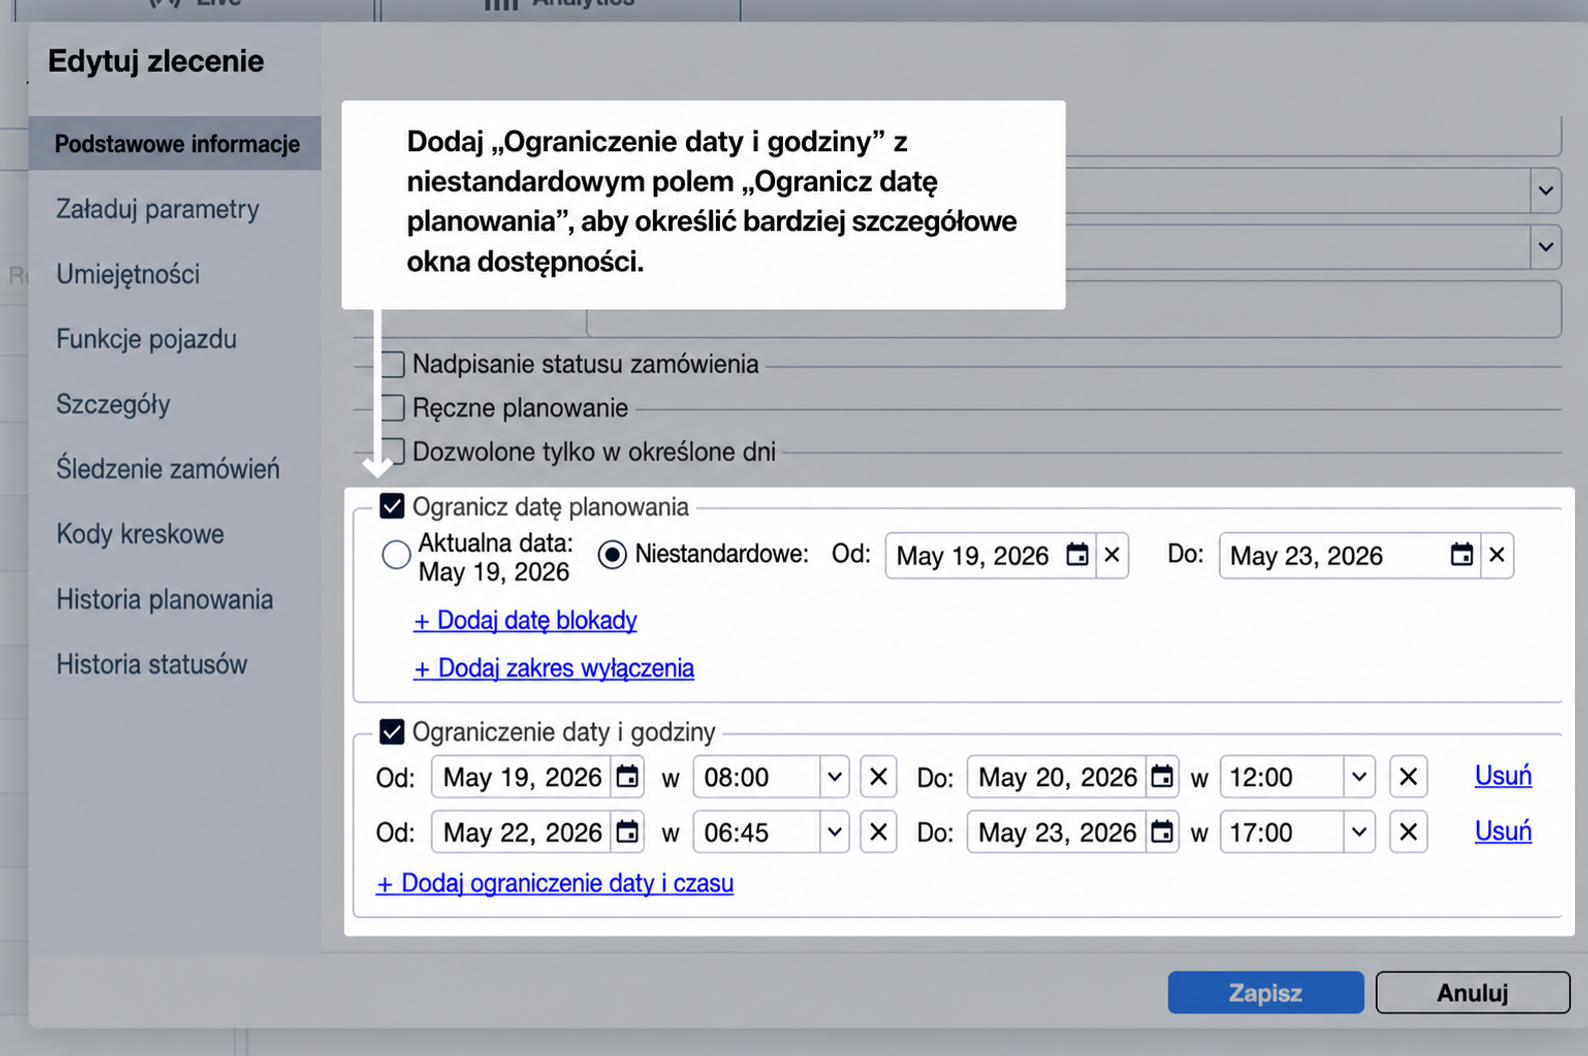Expand the 17:00 time dropdown
The height and width of the screenshot is (1056, 1588).
click(x=1359, y=832)
